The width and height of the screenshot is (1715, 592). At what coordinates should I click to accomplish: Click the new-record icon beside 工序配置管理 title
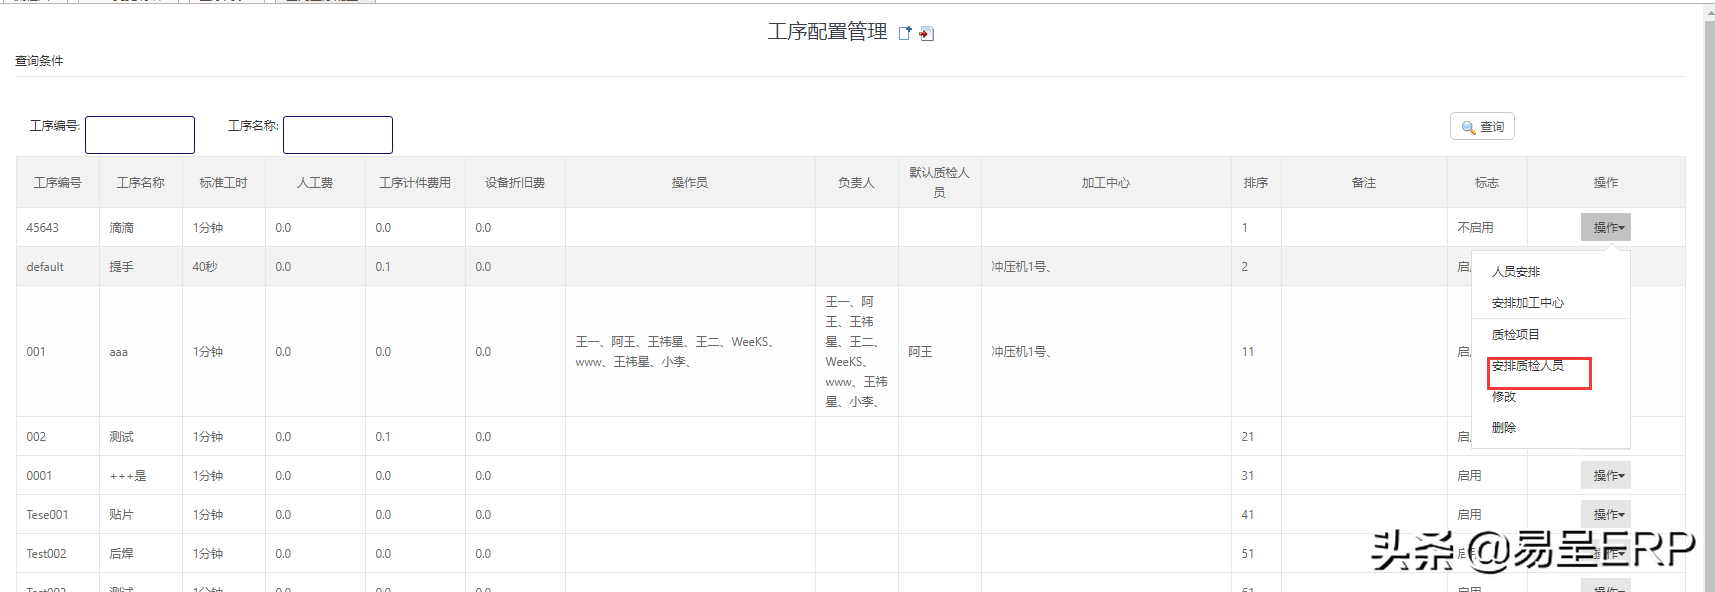pyautogui.click(x=905, y=33)
